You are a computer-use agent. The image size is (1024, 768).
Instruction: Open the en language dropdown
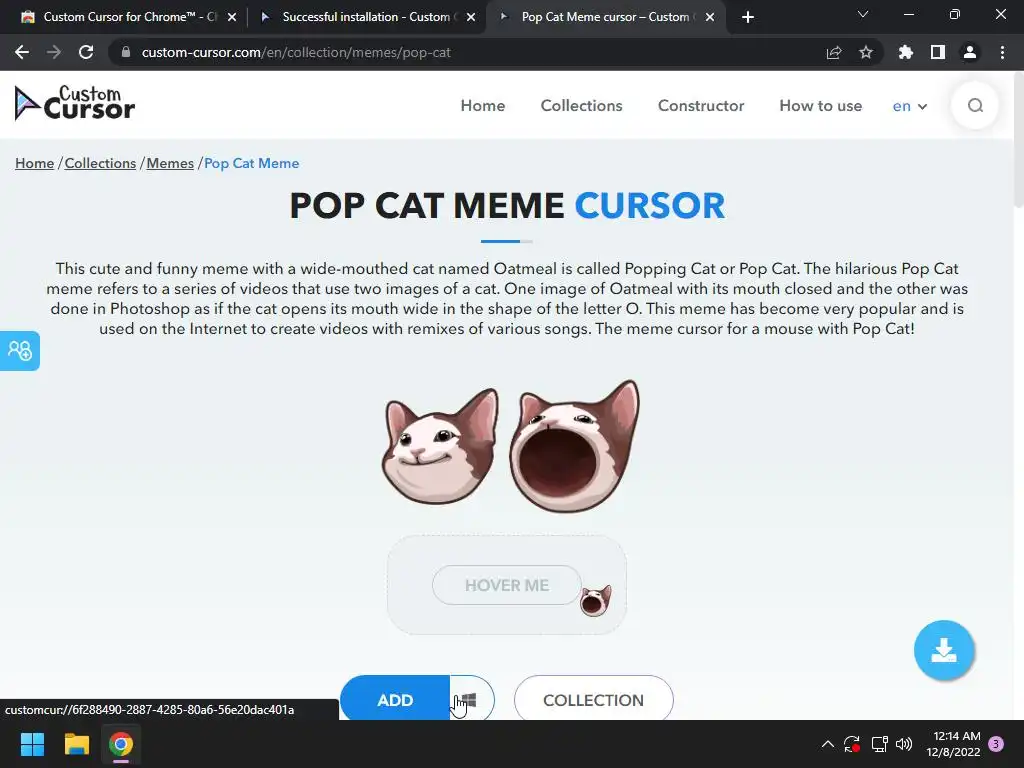[910, 106]
